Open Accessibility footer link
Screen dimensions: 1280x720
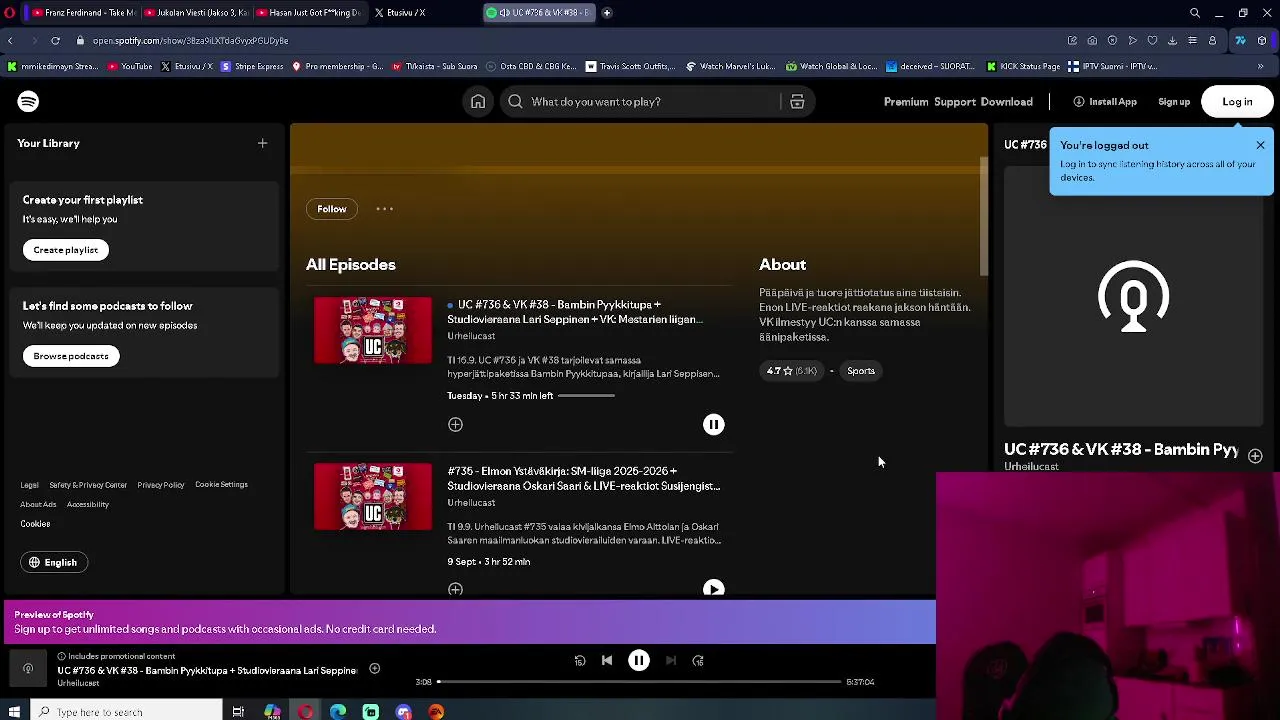88,505
